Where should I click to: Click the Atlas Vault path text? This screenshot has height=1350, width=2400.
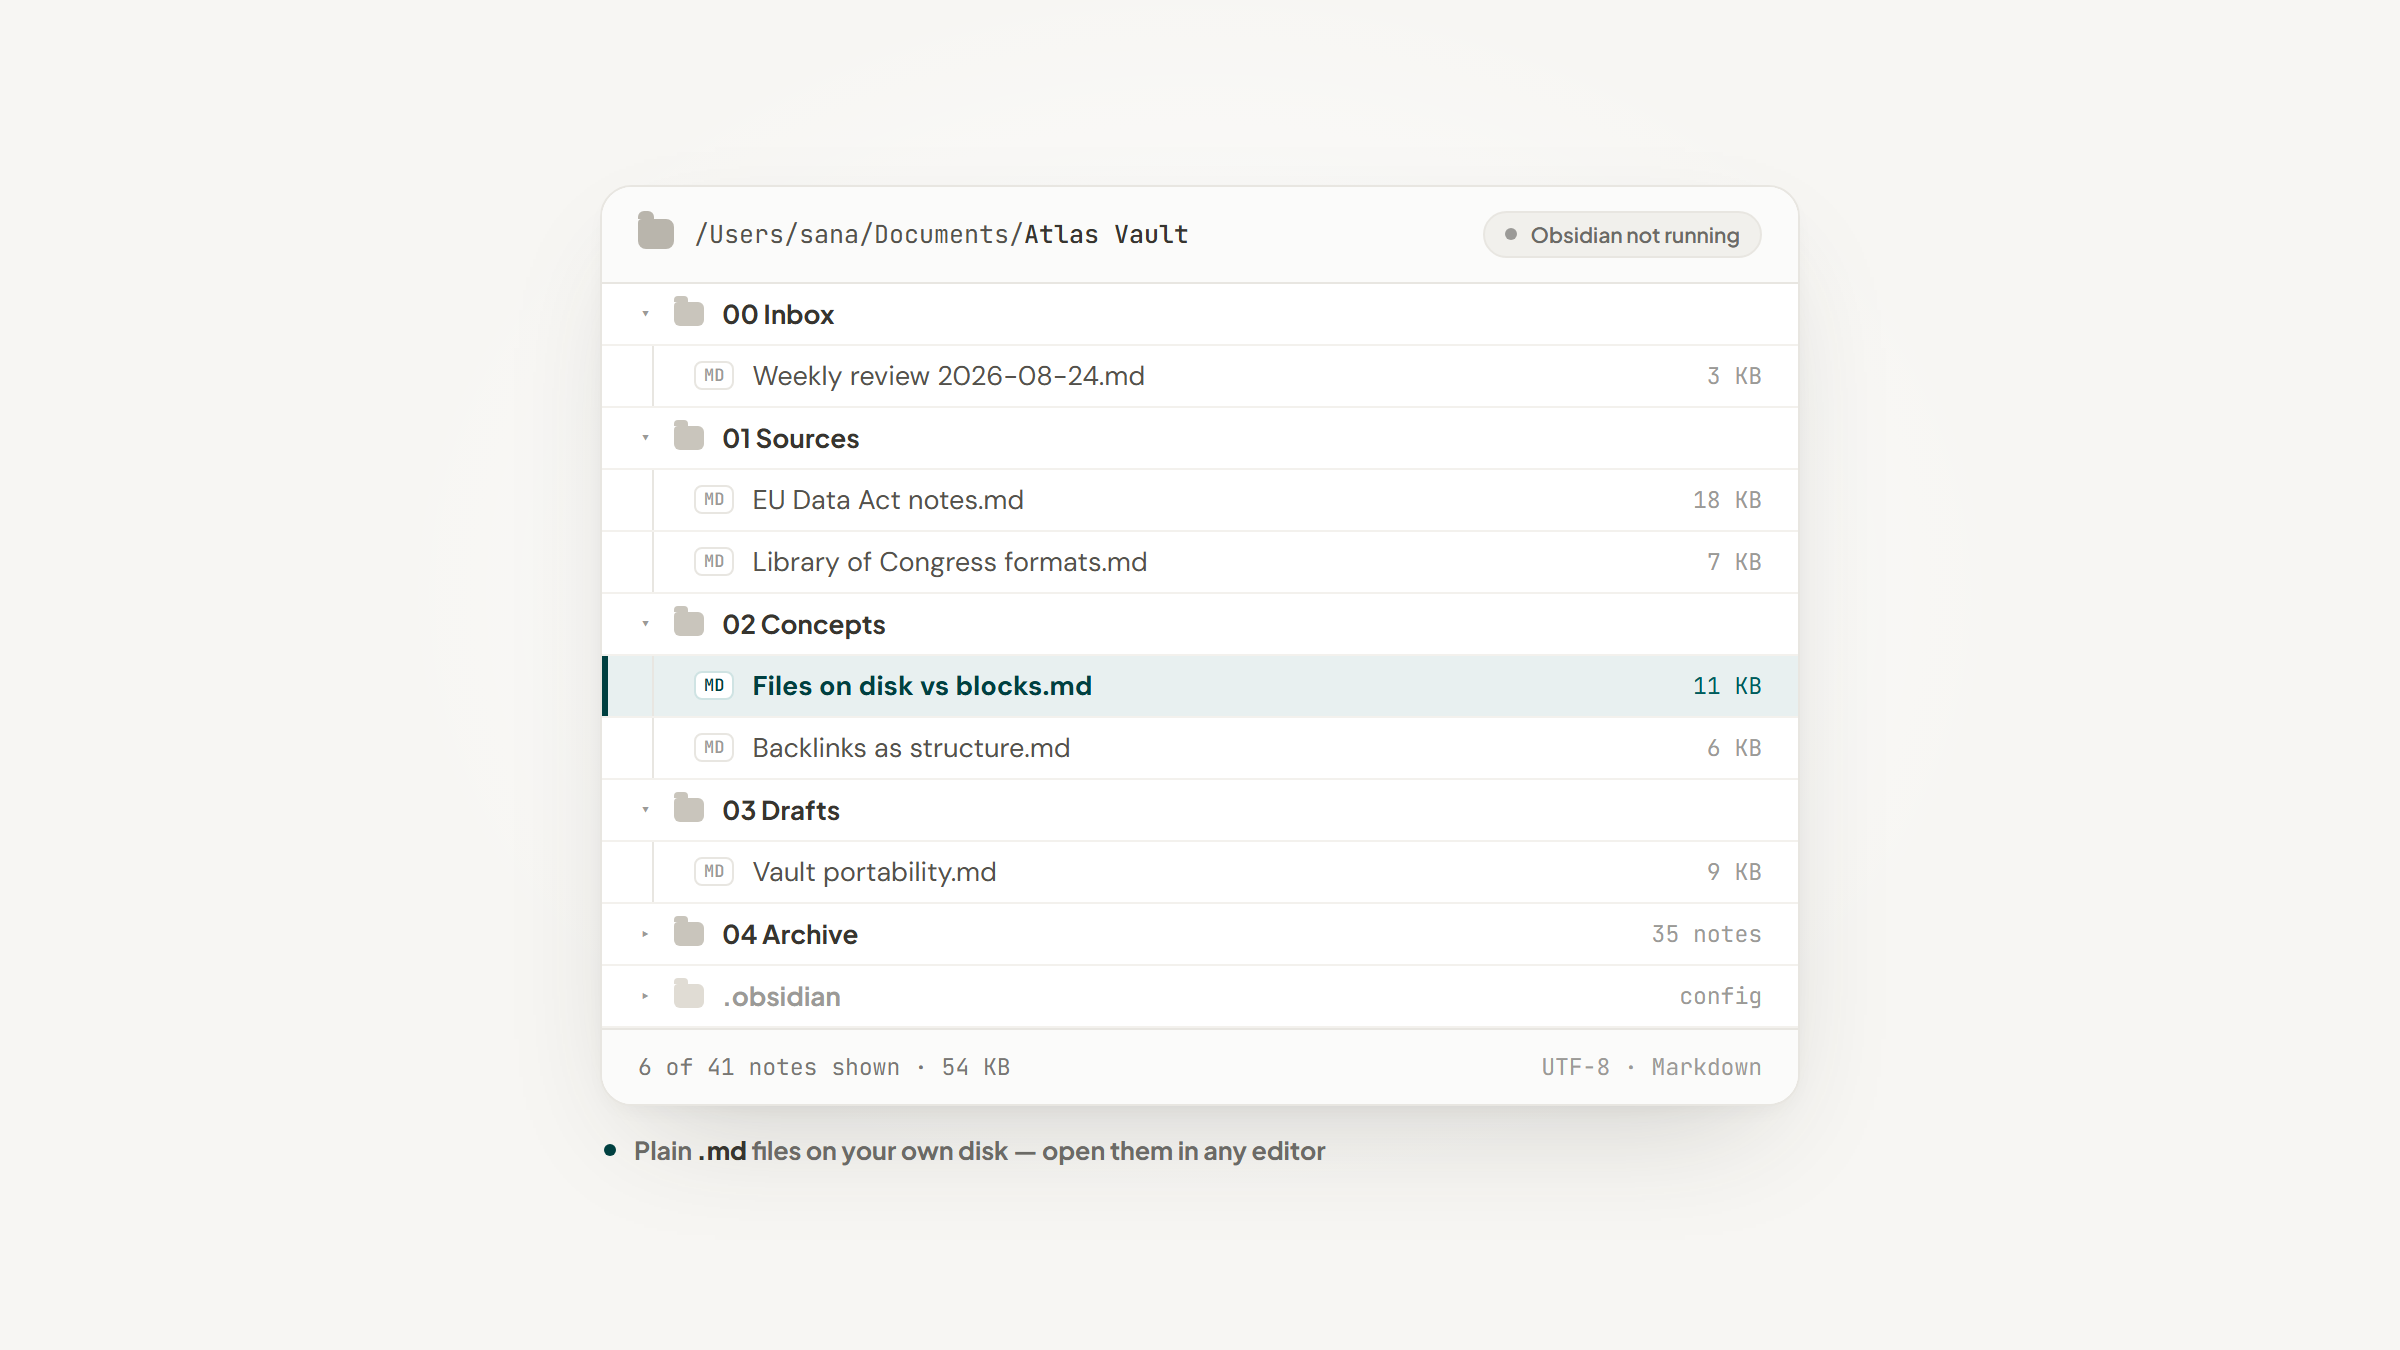(1106, 235)
